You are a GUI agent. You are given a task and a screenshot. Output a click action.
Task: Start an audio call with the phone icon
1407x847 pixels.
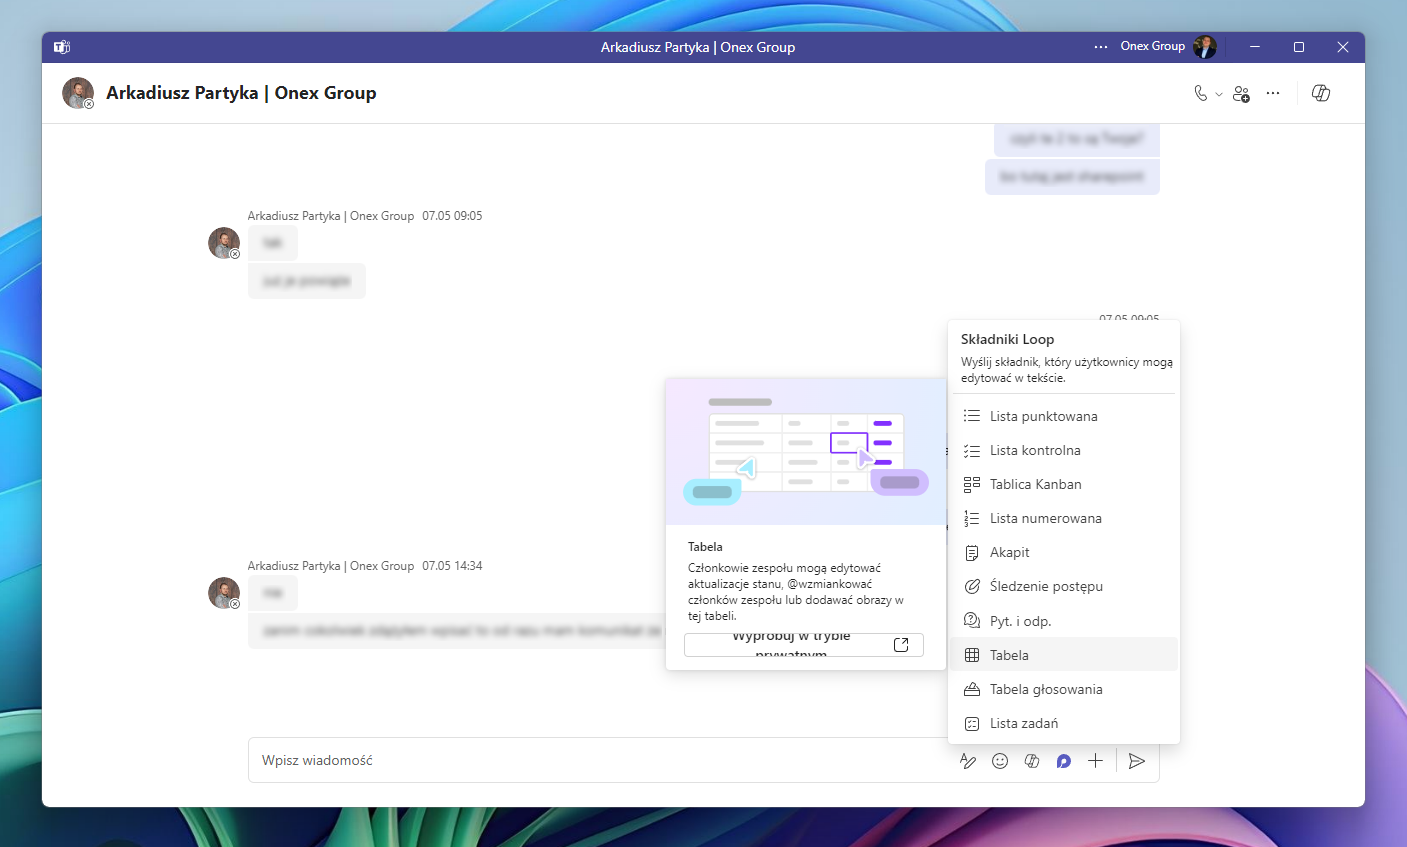[1200, 93]
